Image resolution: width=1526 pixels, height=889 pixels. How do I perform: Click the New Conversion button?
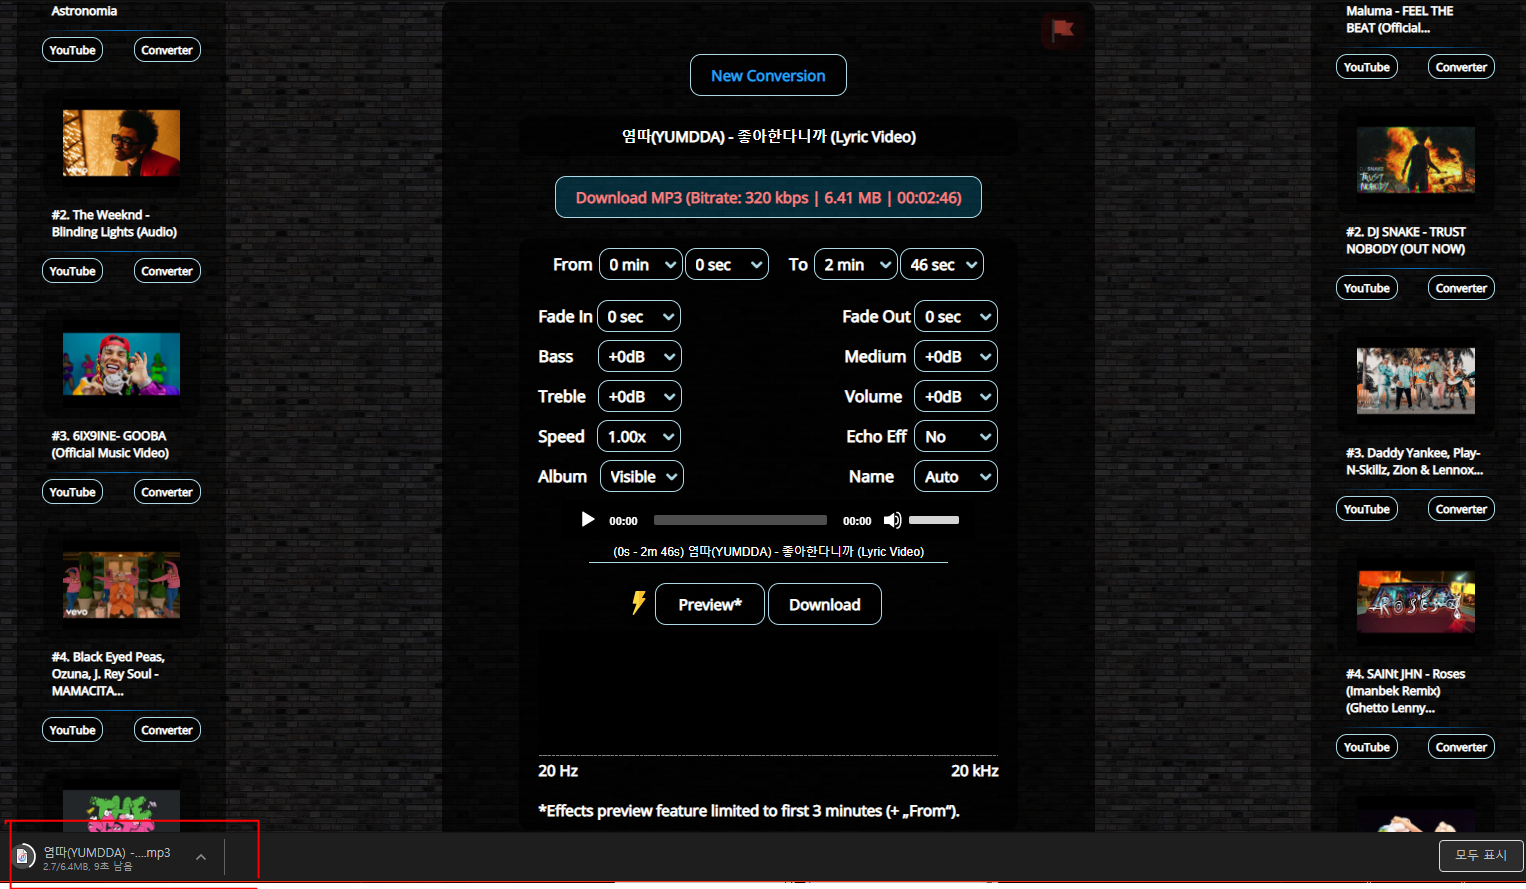click(768, 75)
